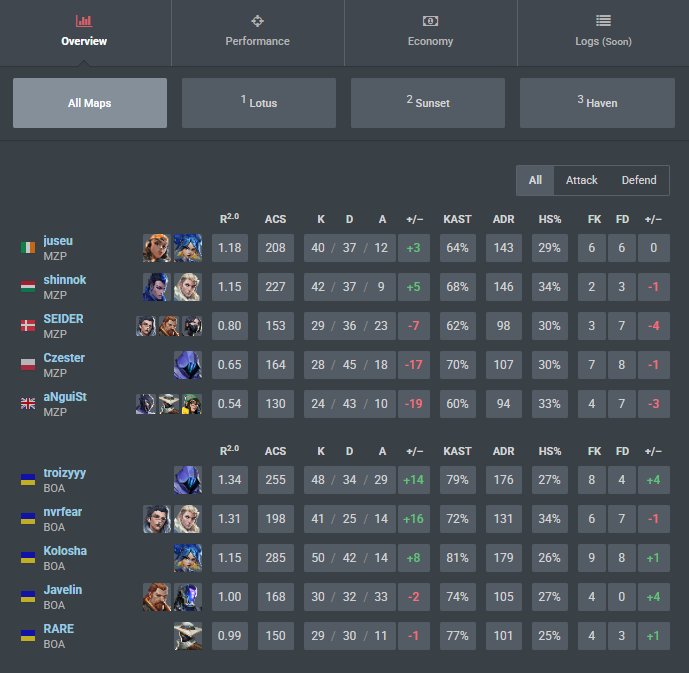Click Czester's -17 plus/minus cell
689x673 pixels.
[x=413, y=365]
